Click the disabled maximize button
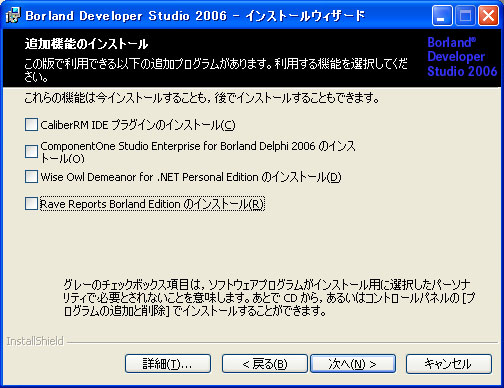The height and width of the screenshot is (388, 504). click(465, 16)
